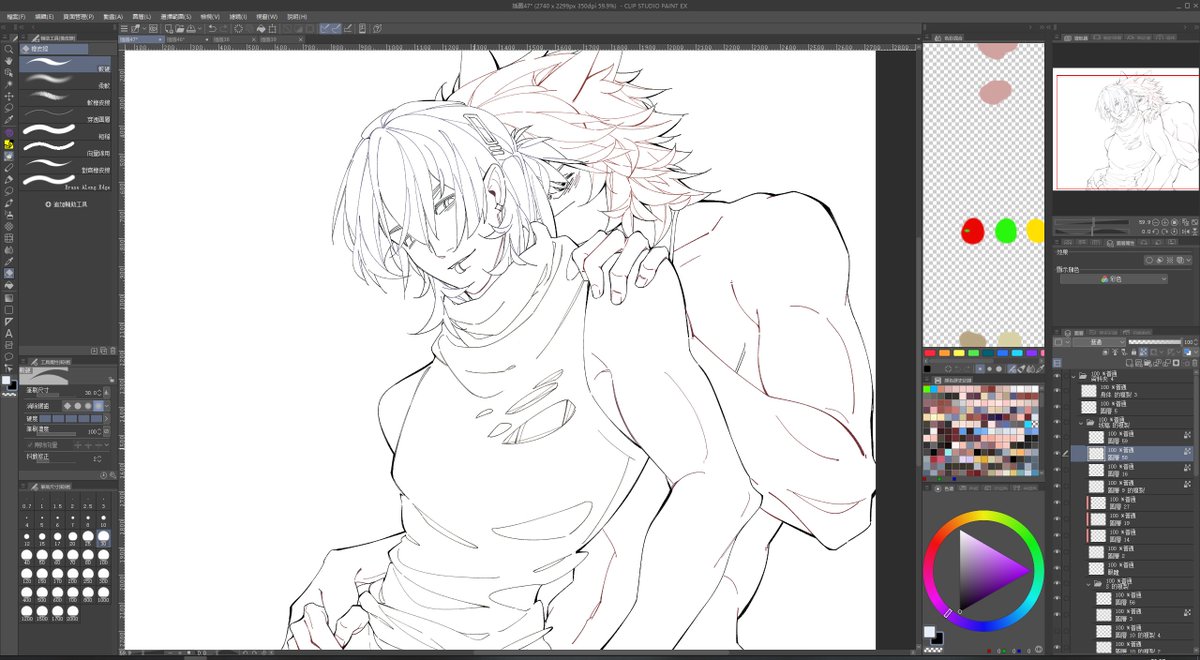Screen dimensions: 1200x660
Task: Select the Eraser tool icon
Action: tap(9, 180)
